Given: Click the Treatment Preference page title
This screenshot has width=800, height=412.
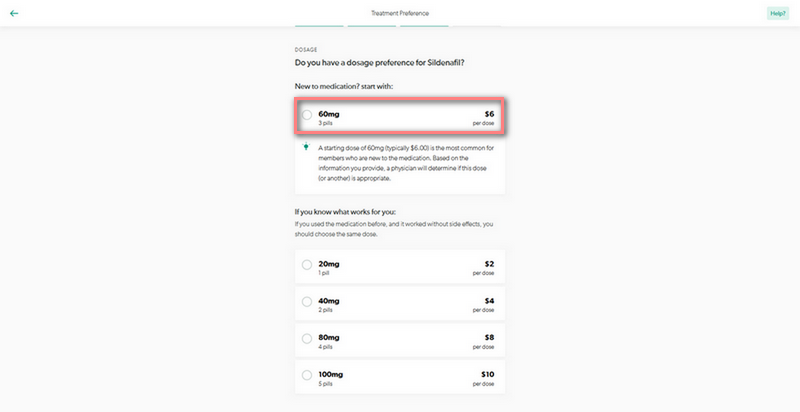Looking at the screenshot, I should click(399, 13).
